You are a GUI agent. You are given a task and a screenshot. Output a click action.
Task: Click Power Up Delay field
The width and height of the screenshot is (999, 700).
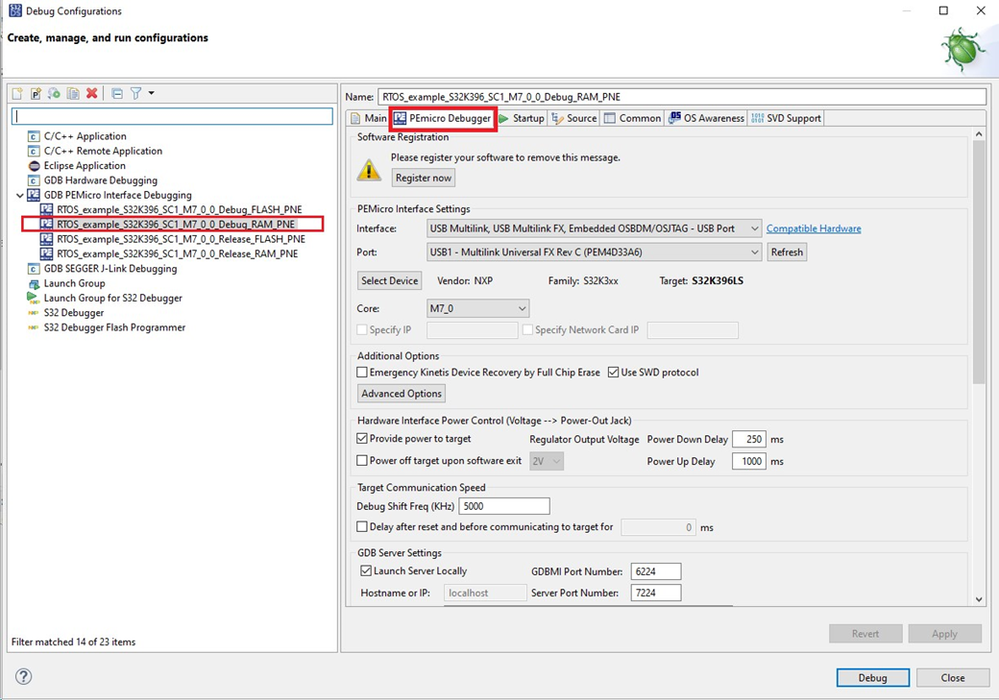pos(749,461)
